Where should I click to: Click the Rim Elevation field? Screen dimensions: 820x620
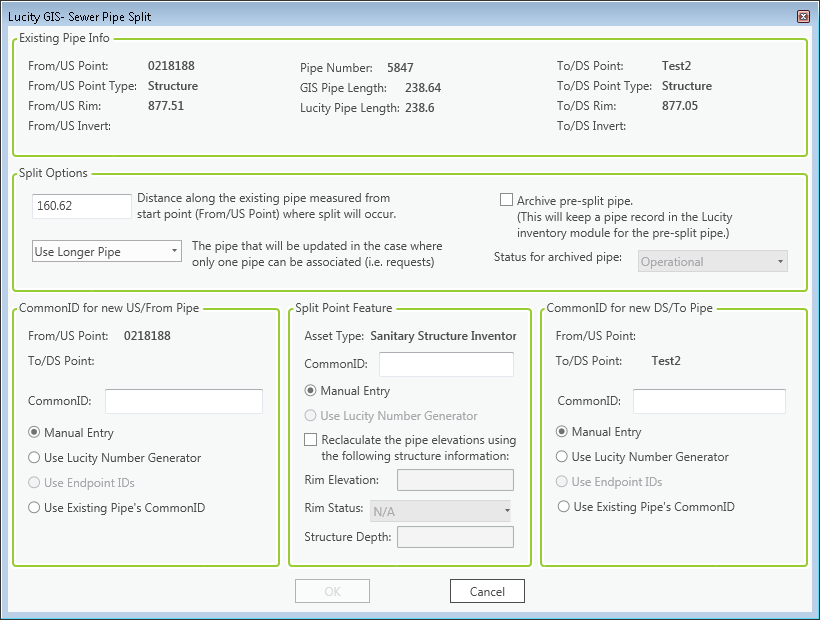tap(455, 480)
